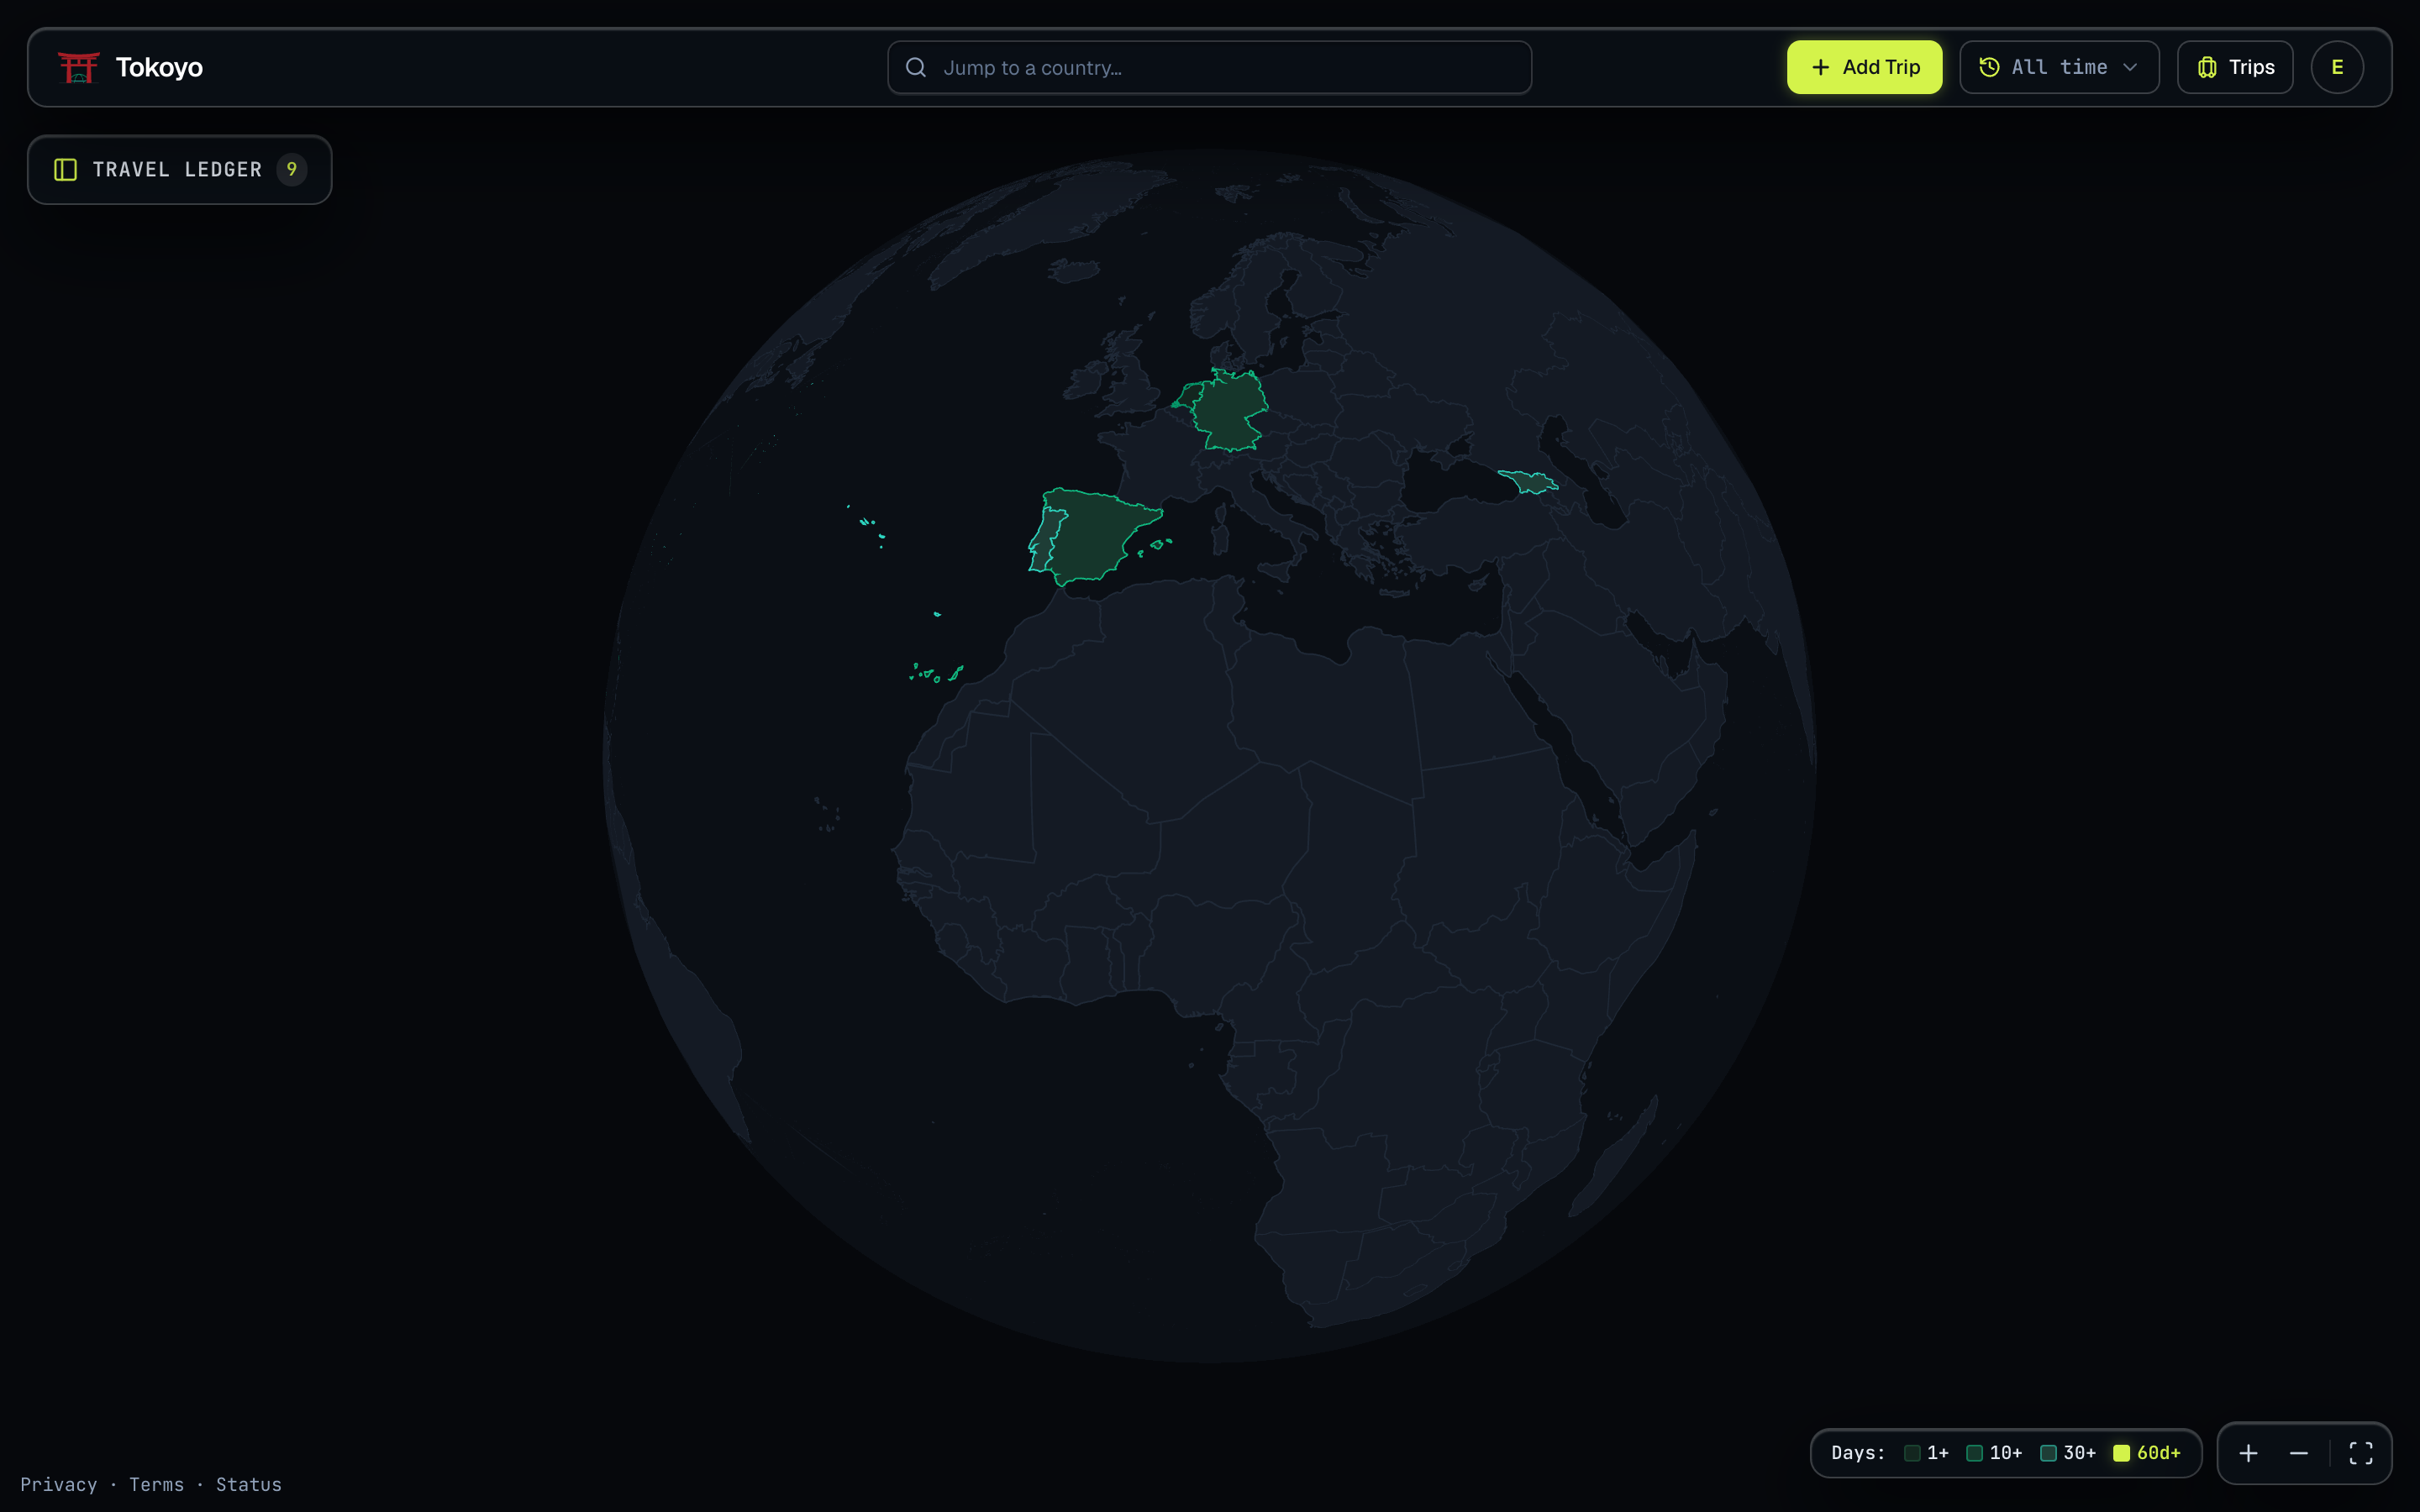Click the magnifier icon in search bar
The image size is (2420, 1512).
(x=915, y=67)
